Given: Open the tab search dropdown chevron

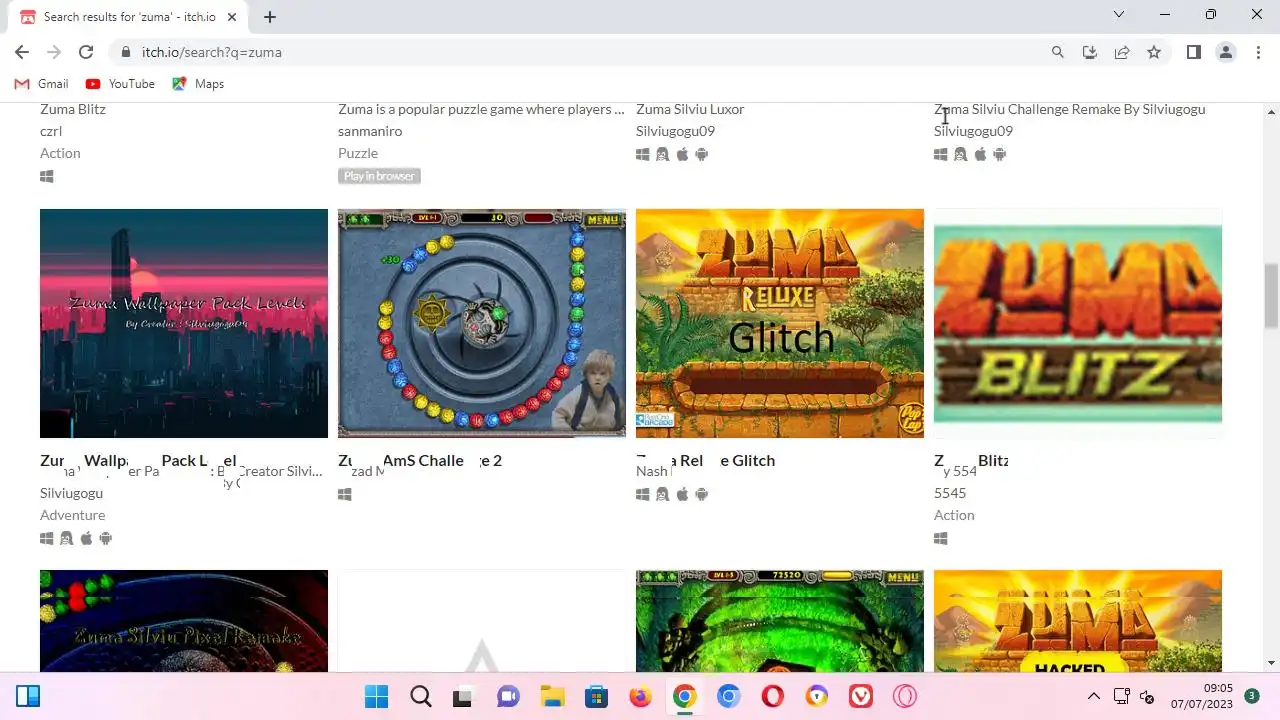Looking at the screenshot, I should coord(1119,15).
